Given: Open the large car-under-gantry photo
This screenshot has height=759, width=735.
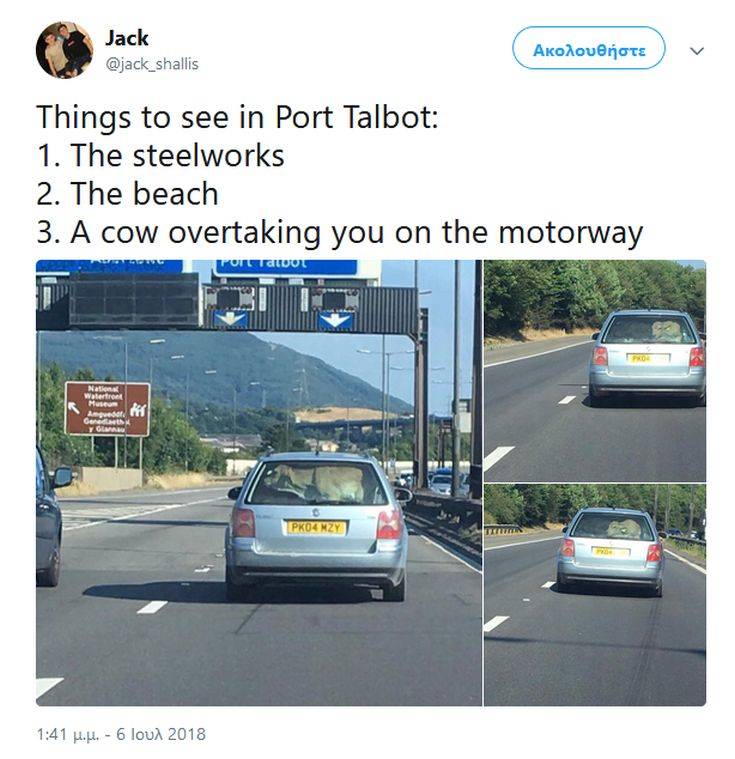Looking at the screenshot, I should tap(259, 483).
